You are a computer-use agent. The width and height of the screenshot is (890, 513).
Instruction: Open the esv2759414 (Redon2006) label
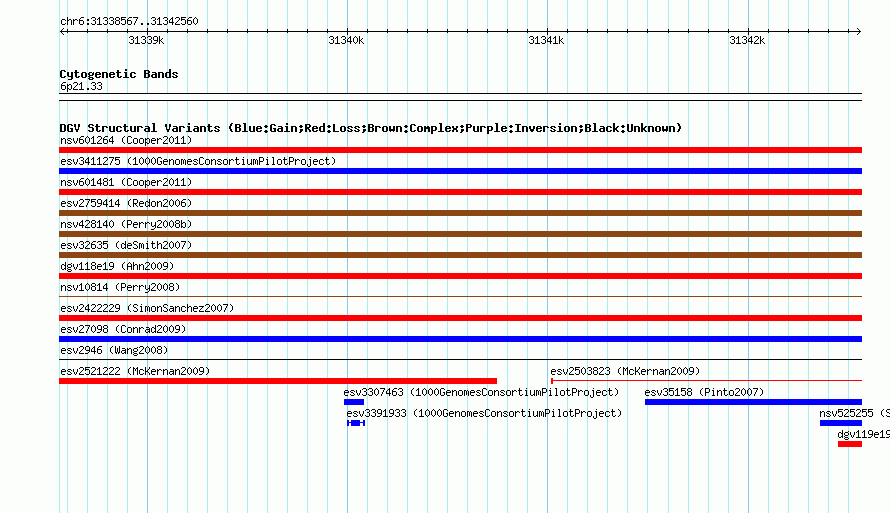126,203
